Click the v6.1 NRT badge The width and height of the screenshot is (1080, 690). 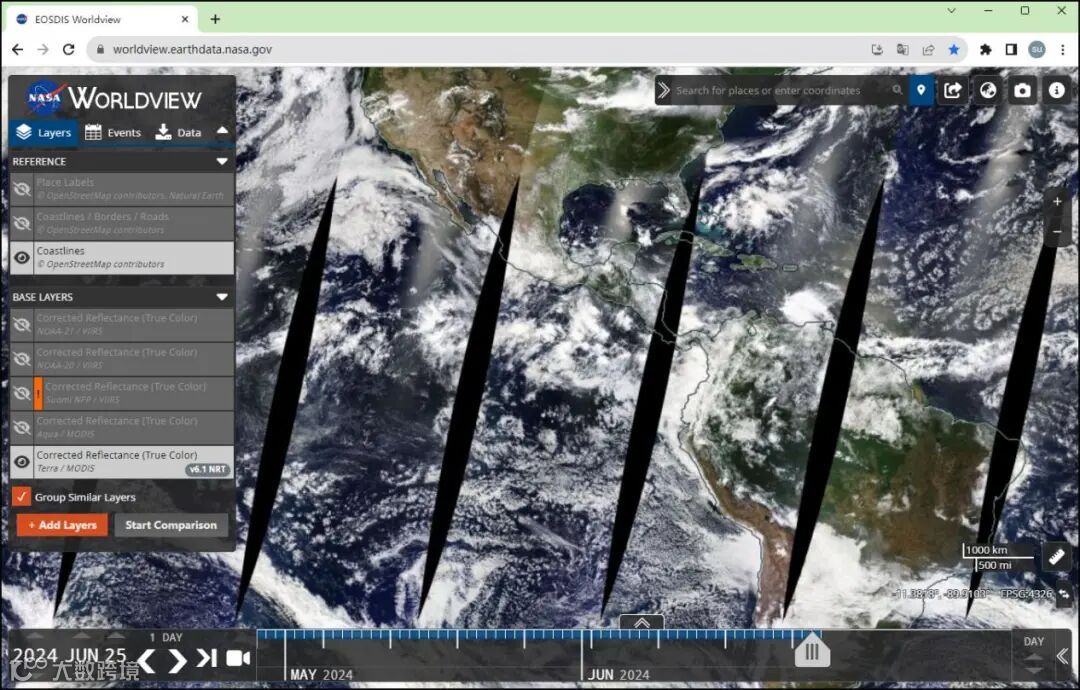pyautogui.click(x=207, y=469)
